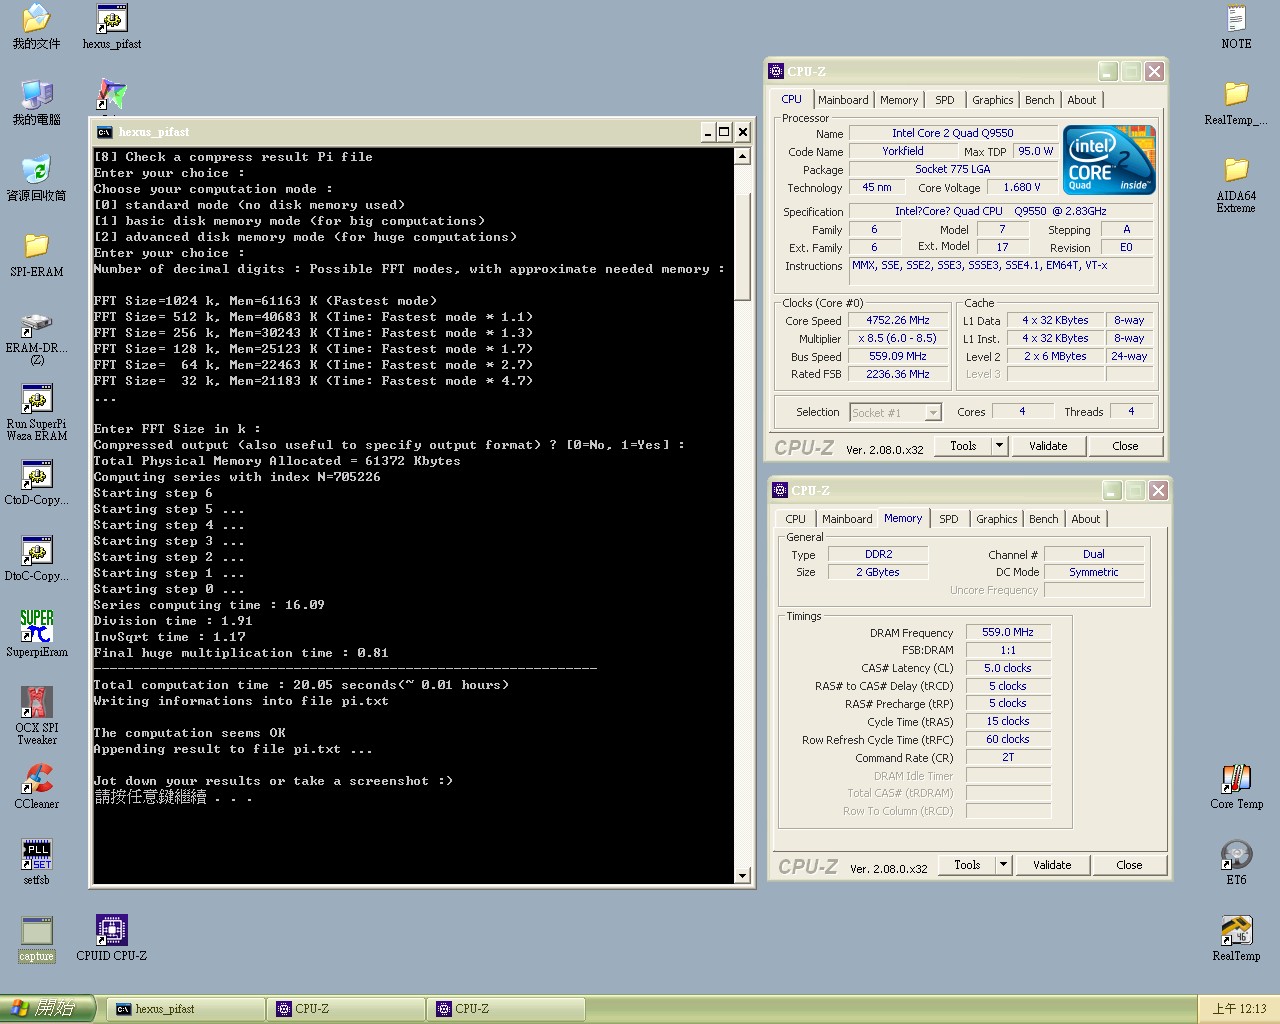Click the Intel Core 2 Quad logo
Screen dimensions: 1280x1024
click(1109, 160)
